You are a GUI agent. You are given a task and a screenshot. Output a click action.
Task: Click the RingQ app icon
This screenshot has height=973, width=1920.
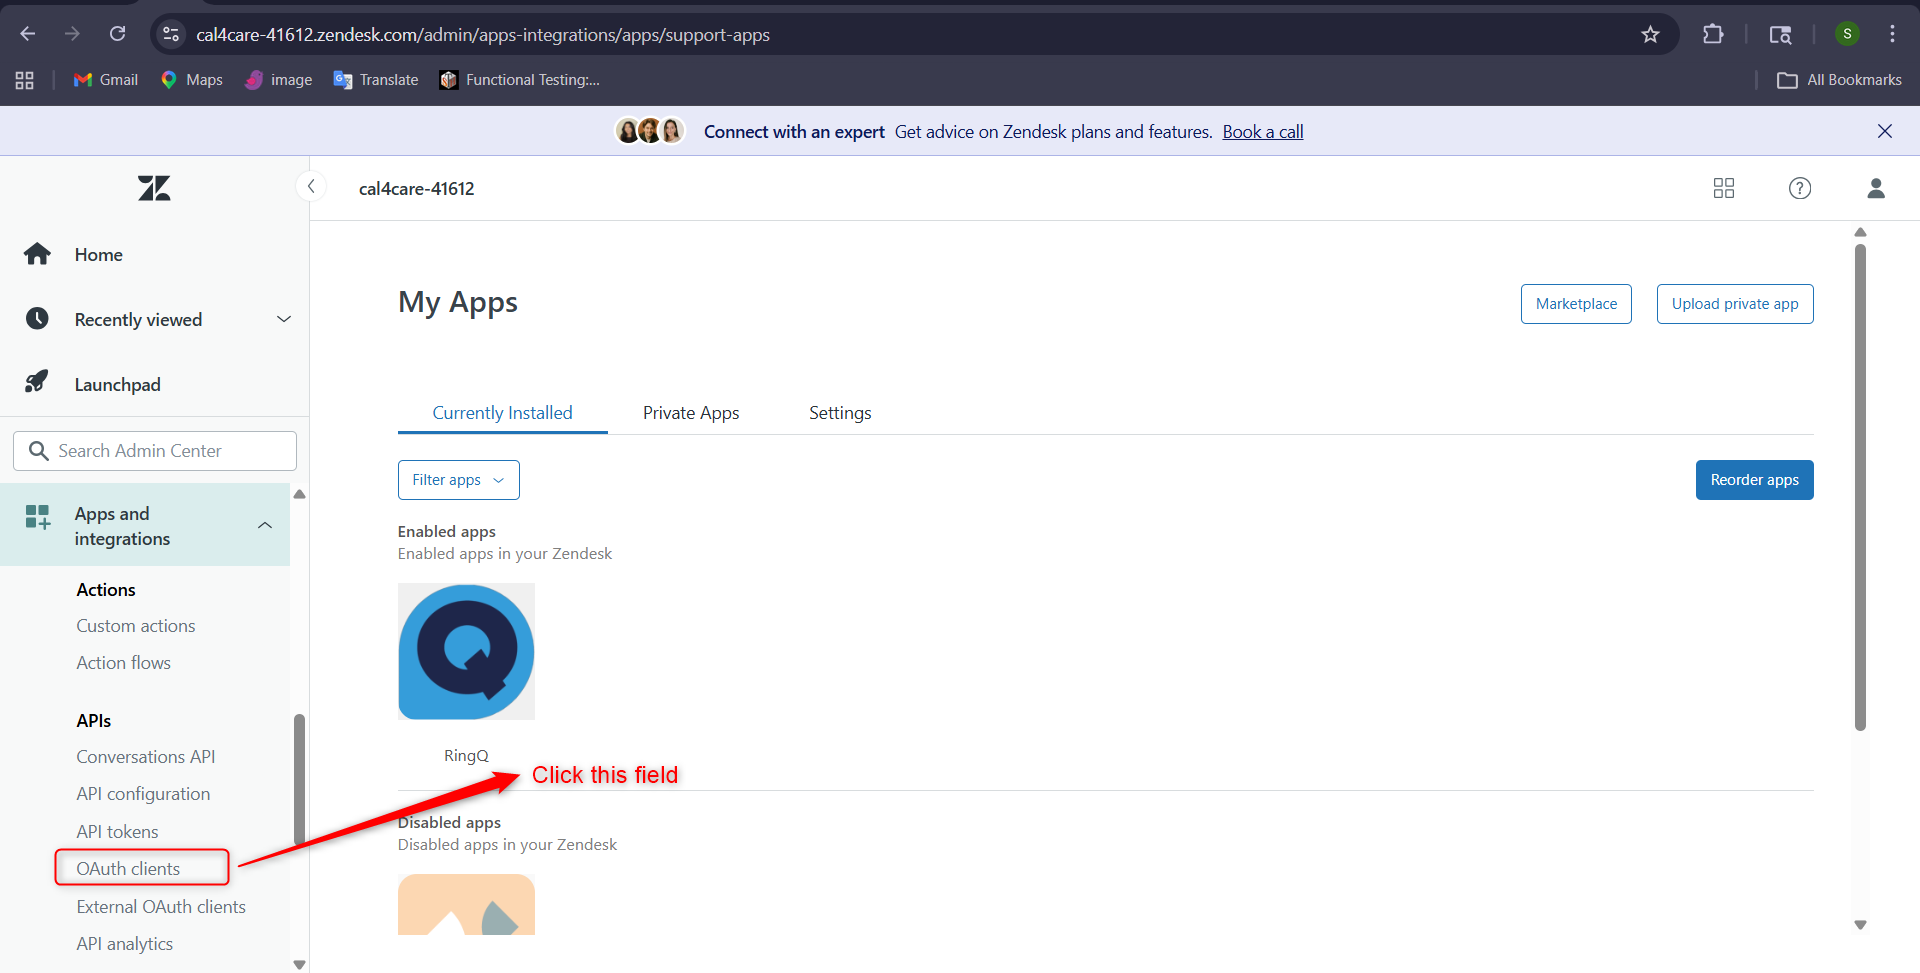(x=466, y=651)
